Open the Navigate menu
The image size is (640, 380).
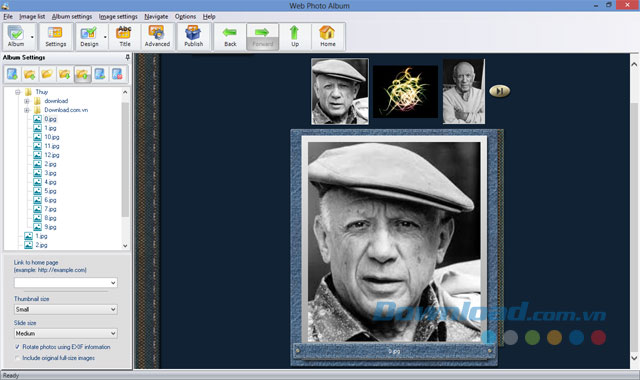point(156,16)
